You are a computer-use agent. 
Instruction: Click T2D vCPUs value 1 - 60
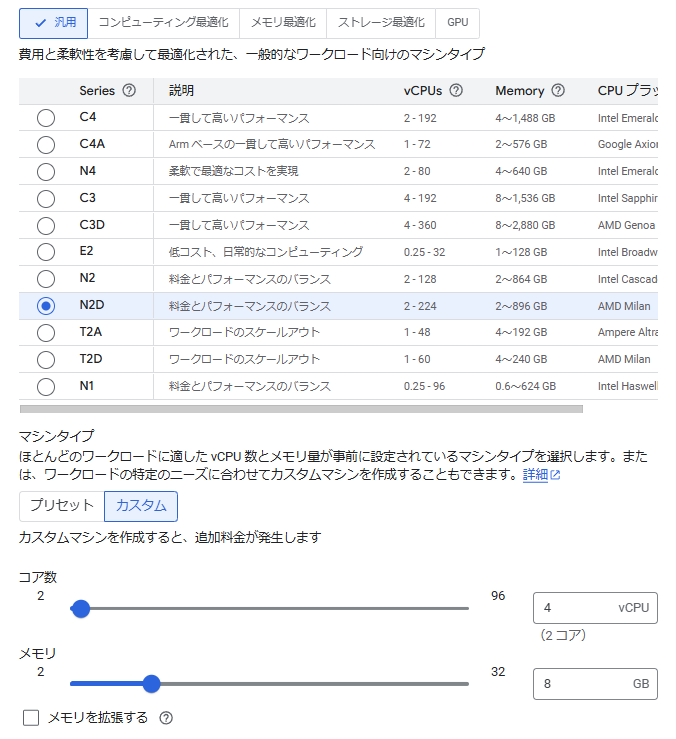tap(417, 359)
